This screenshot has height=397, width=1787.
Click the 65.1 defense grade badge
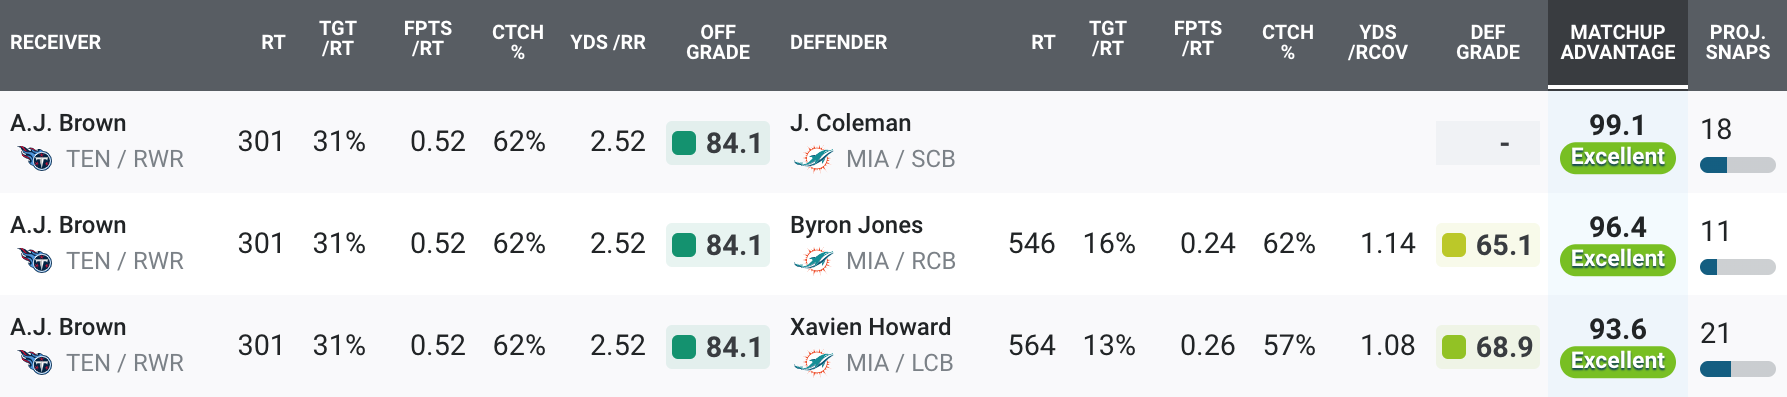point(1488,245)
